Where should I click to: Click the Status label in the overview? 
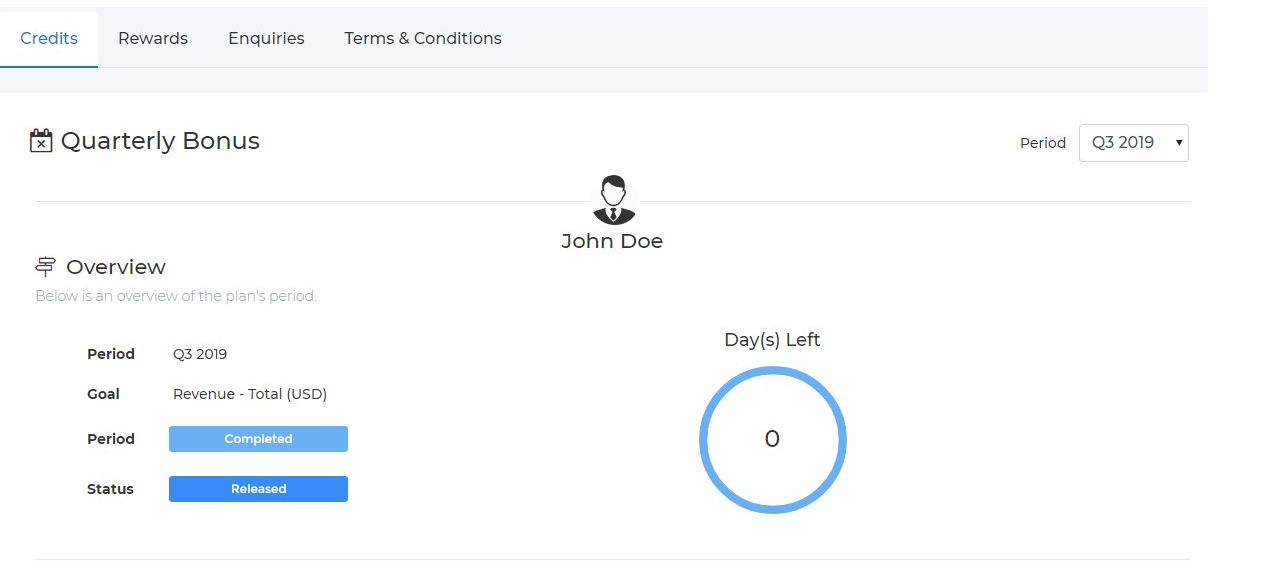click(110, 489)
